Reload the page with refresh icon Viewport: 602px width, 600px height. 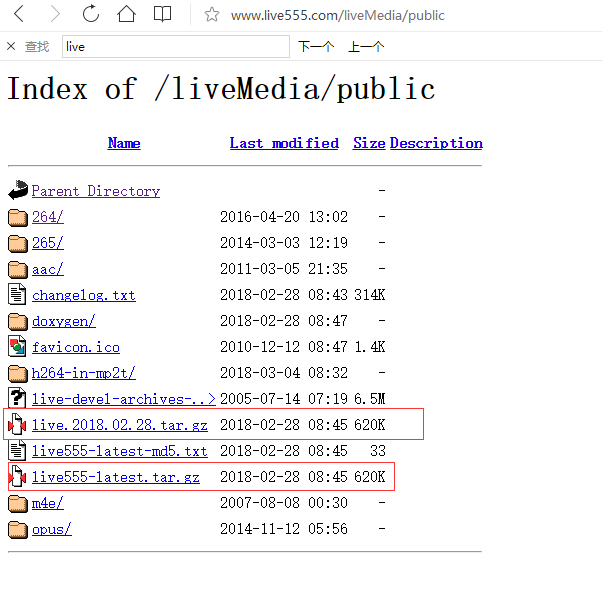point(91,14)
